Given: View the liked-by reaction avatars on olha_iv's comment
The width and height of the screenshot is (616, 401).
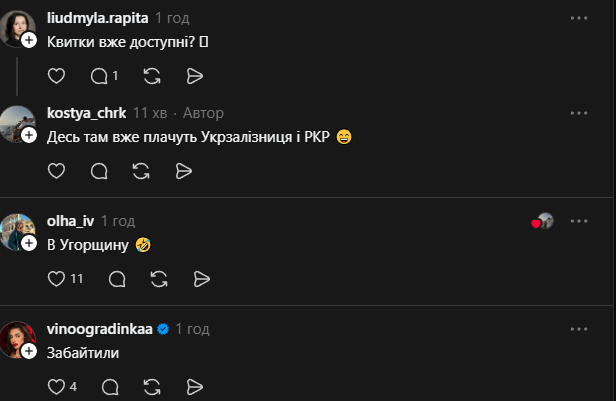Looking at the screenshot, I should (x=543, y=222).
